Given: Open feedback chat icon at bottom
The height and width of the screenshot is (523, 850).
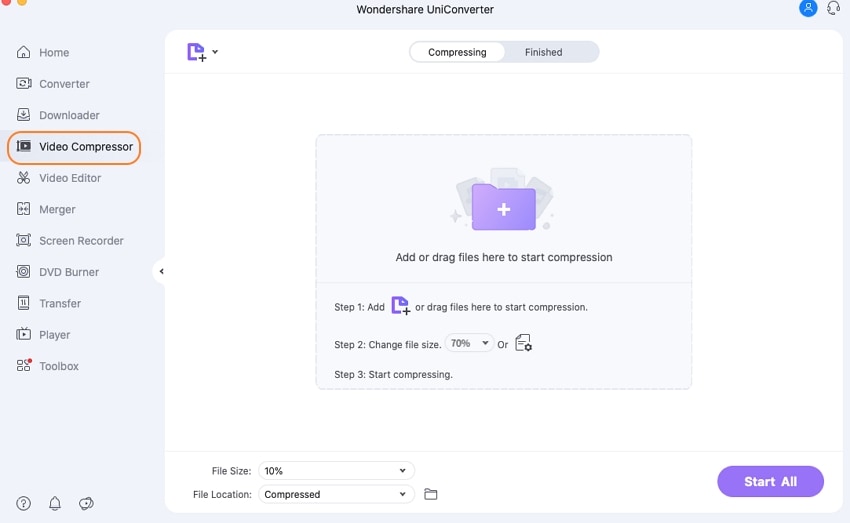Looking at the screenshot, I should 86,503.
